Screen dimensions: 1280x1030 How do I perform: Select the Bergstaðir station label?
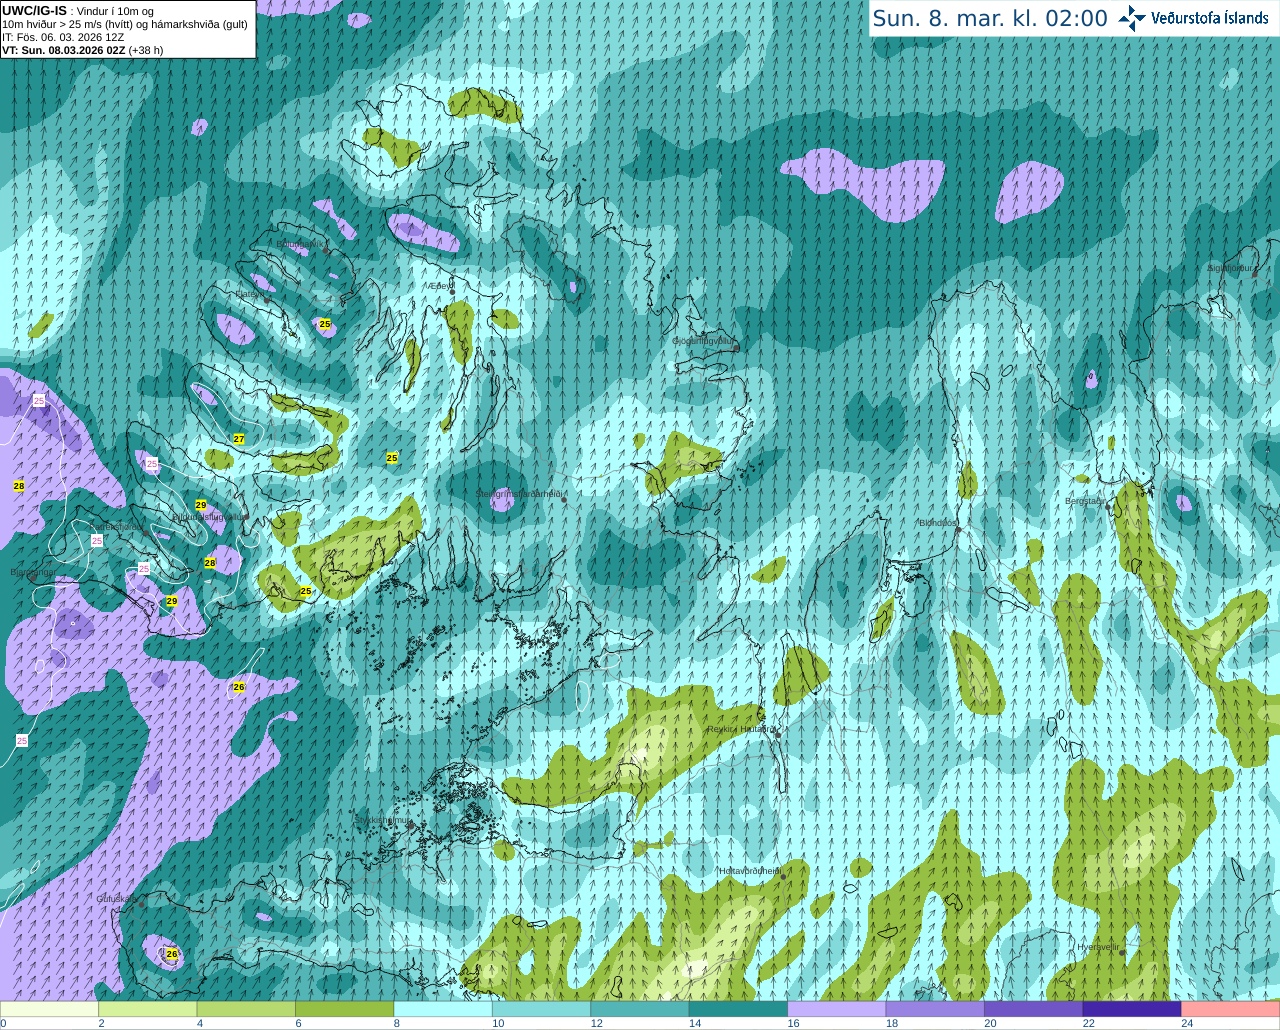1085,501
